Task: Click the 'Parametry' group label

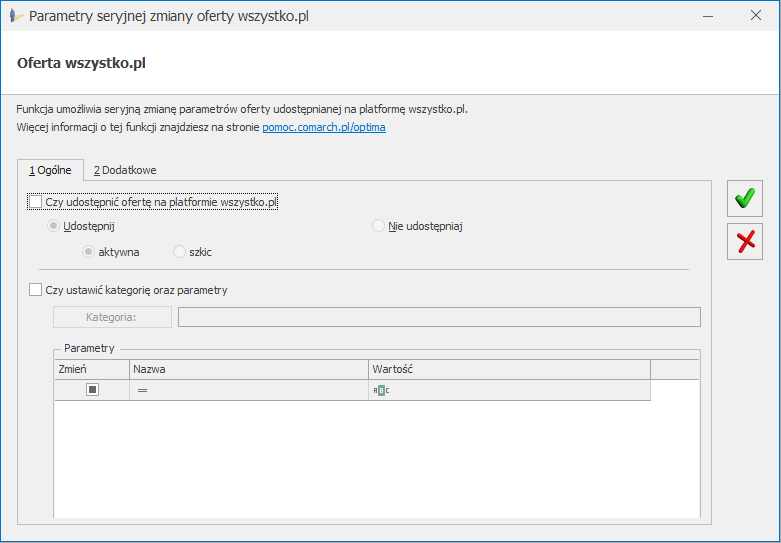Action: pyautogui.click(x=89, y=348)
